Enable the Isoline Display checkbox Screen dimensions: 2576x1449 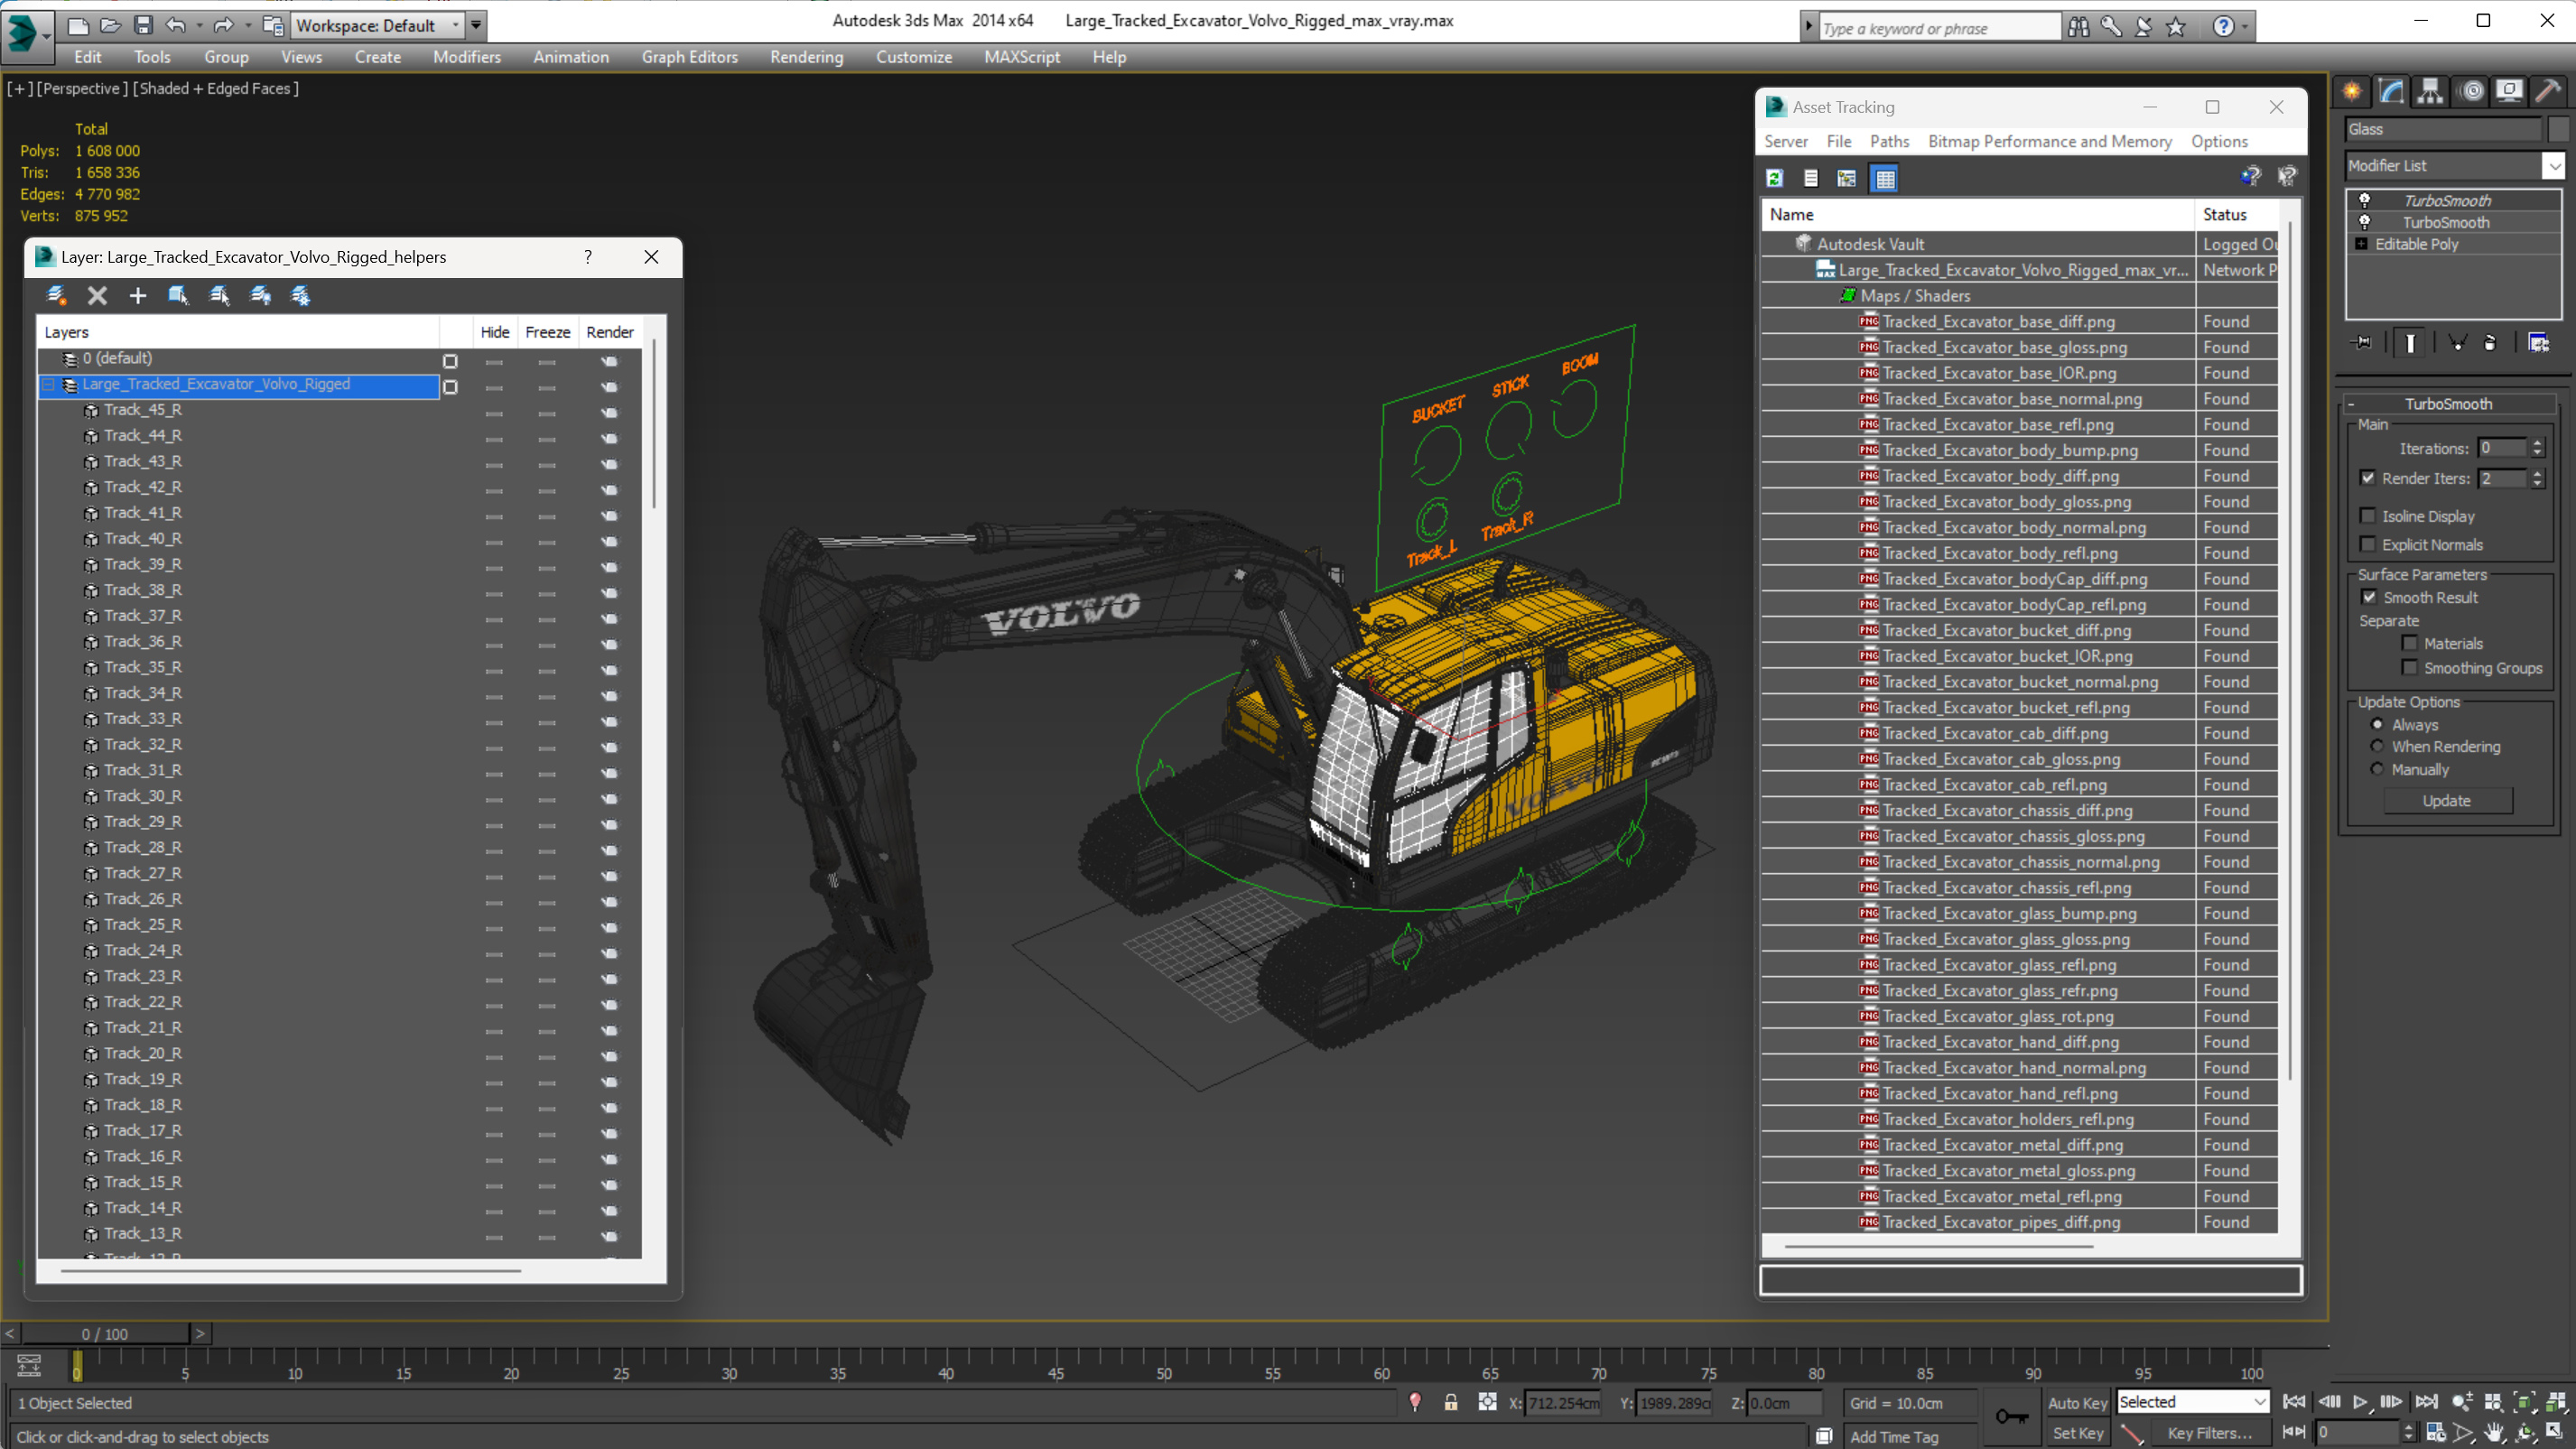coord(2368,516)
